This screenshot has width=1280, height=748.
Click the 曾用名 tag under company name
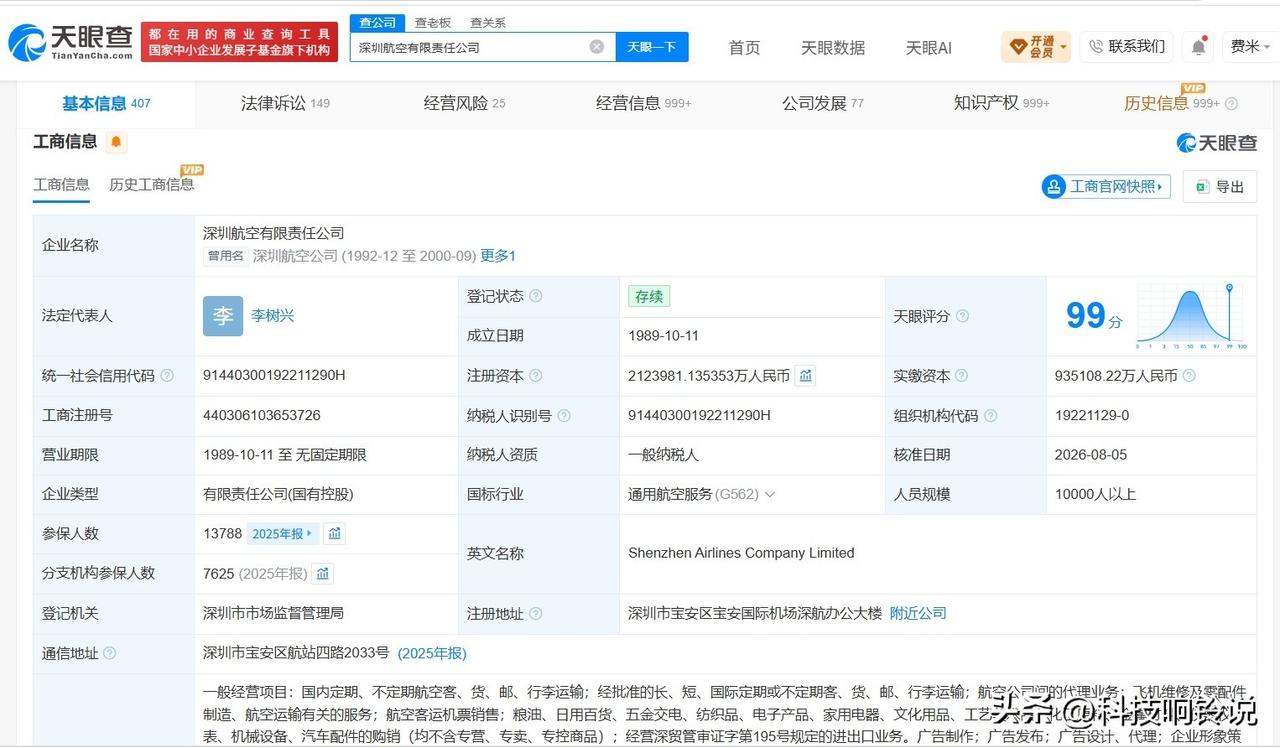coord(225,256)
